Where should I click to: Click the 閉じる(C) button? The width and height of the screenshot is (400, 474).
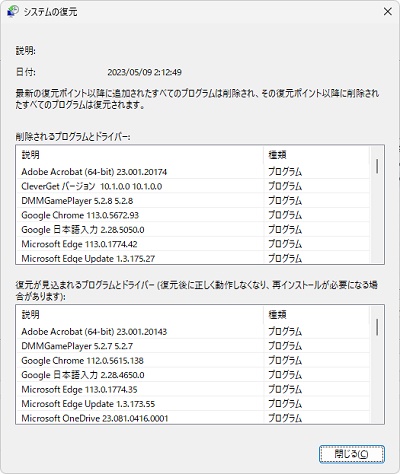tap(352, 454)
